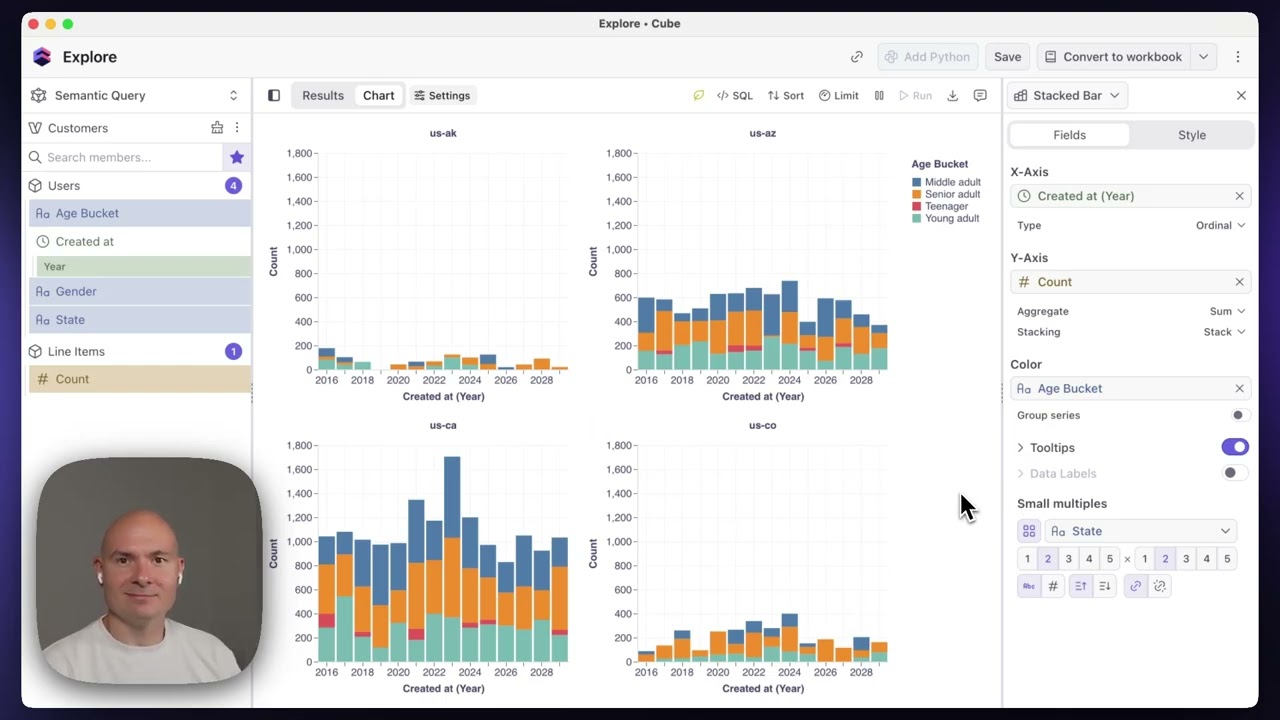Image resolution: width=1280 pixels, height=720 pixels.
Task: Choose ascending sort for small multiples
Action: [1080, 586]
